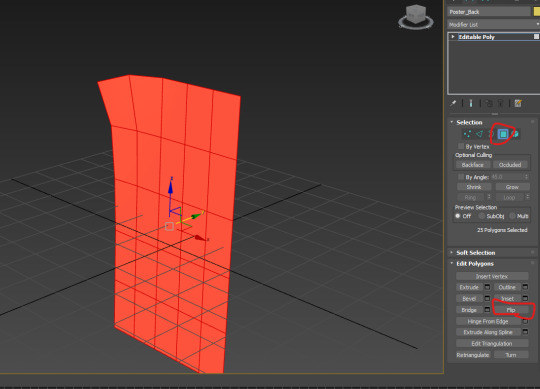The image size is (540, 389).
Task: Click the Shrink selection button
Action: point(474,187)
